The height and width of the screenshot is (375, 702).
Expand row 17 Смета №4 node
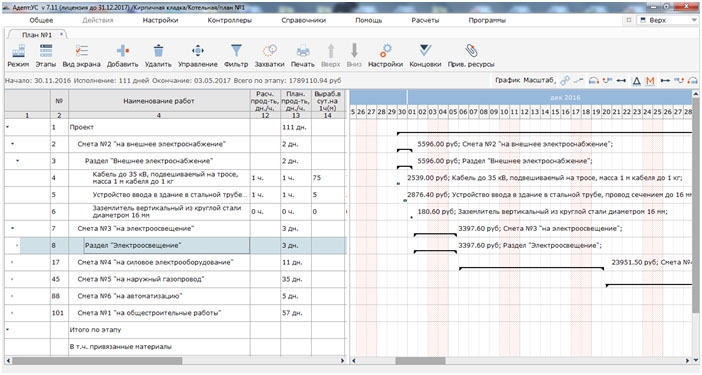(12, 262)
